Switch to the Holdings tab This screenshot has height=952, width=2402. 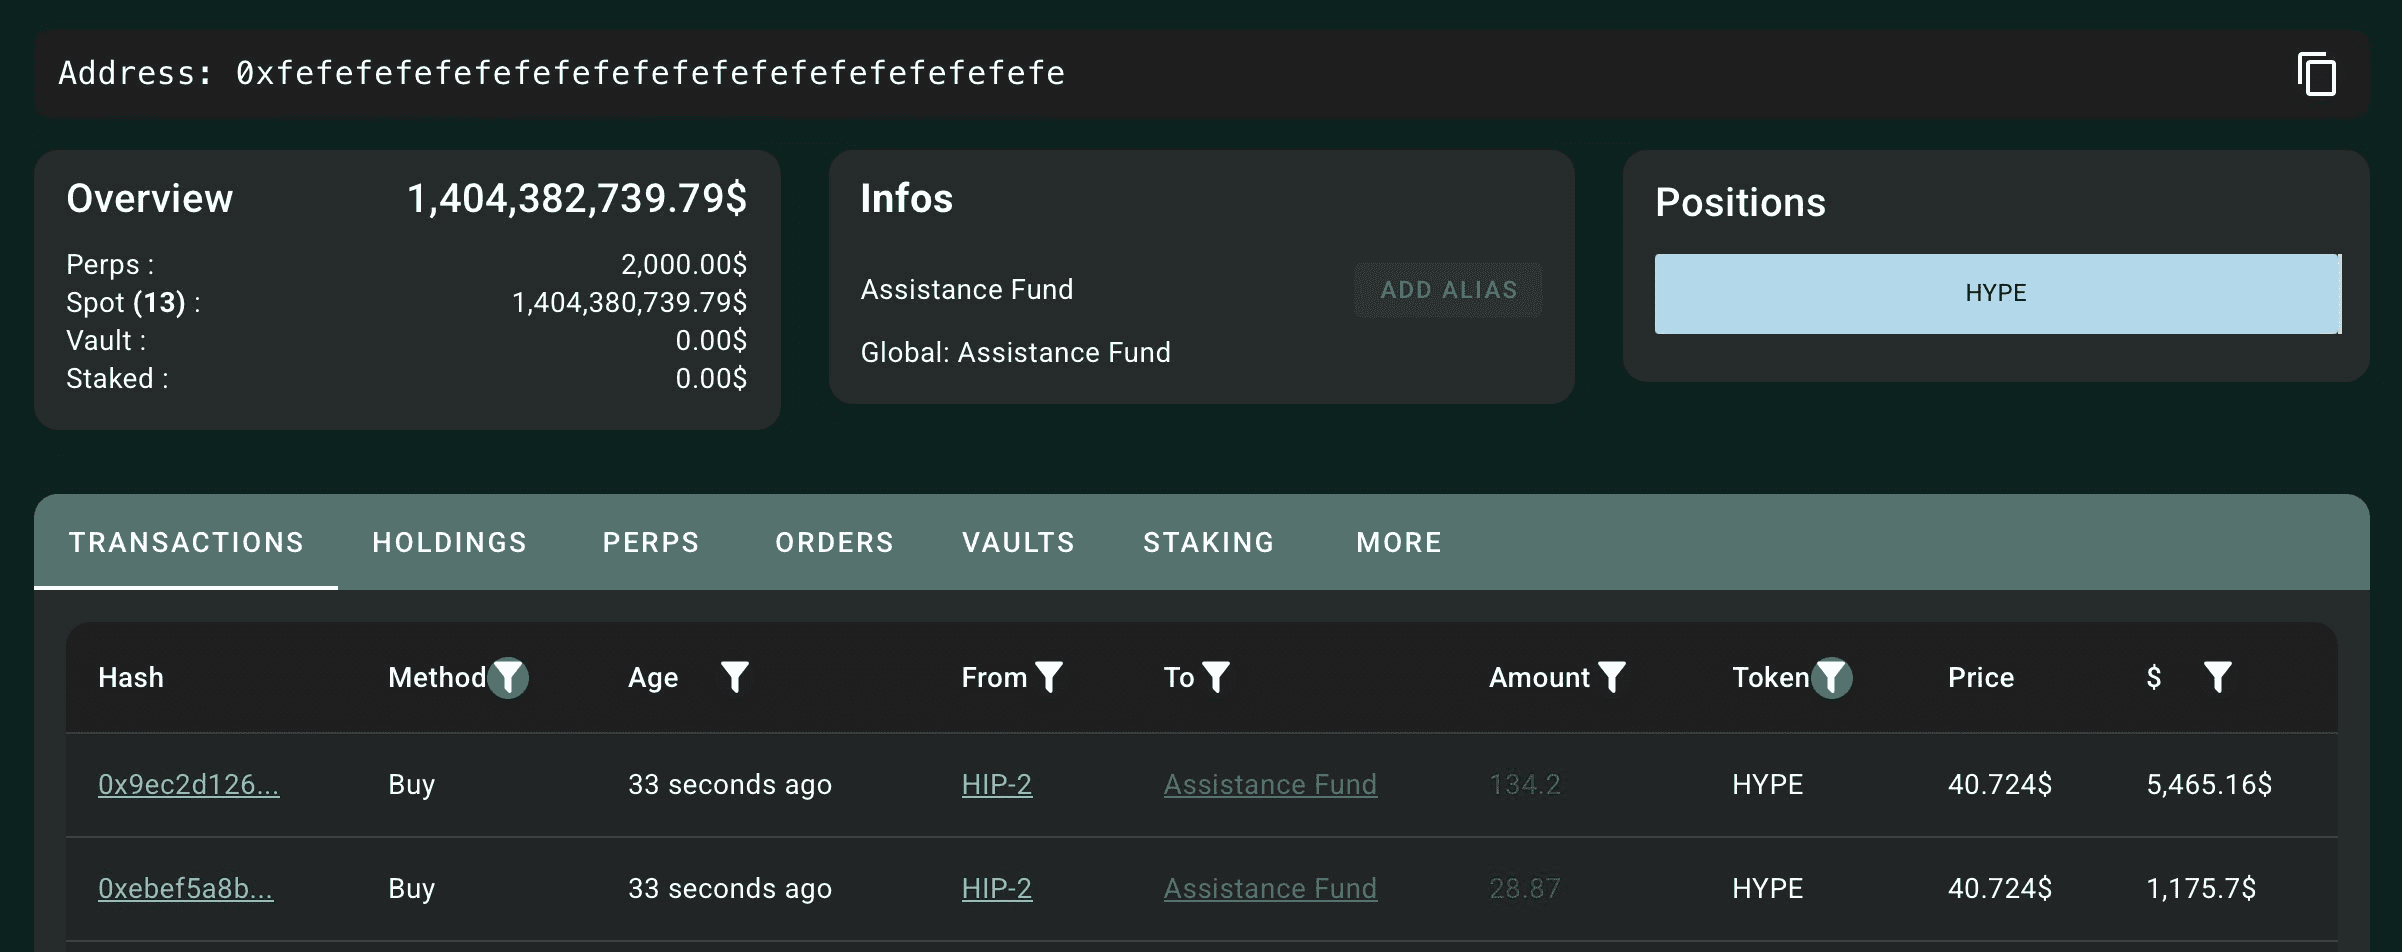[449, 542]
